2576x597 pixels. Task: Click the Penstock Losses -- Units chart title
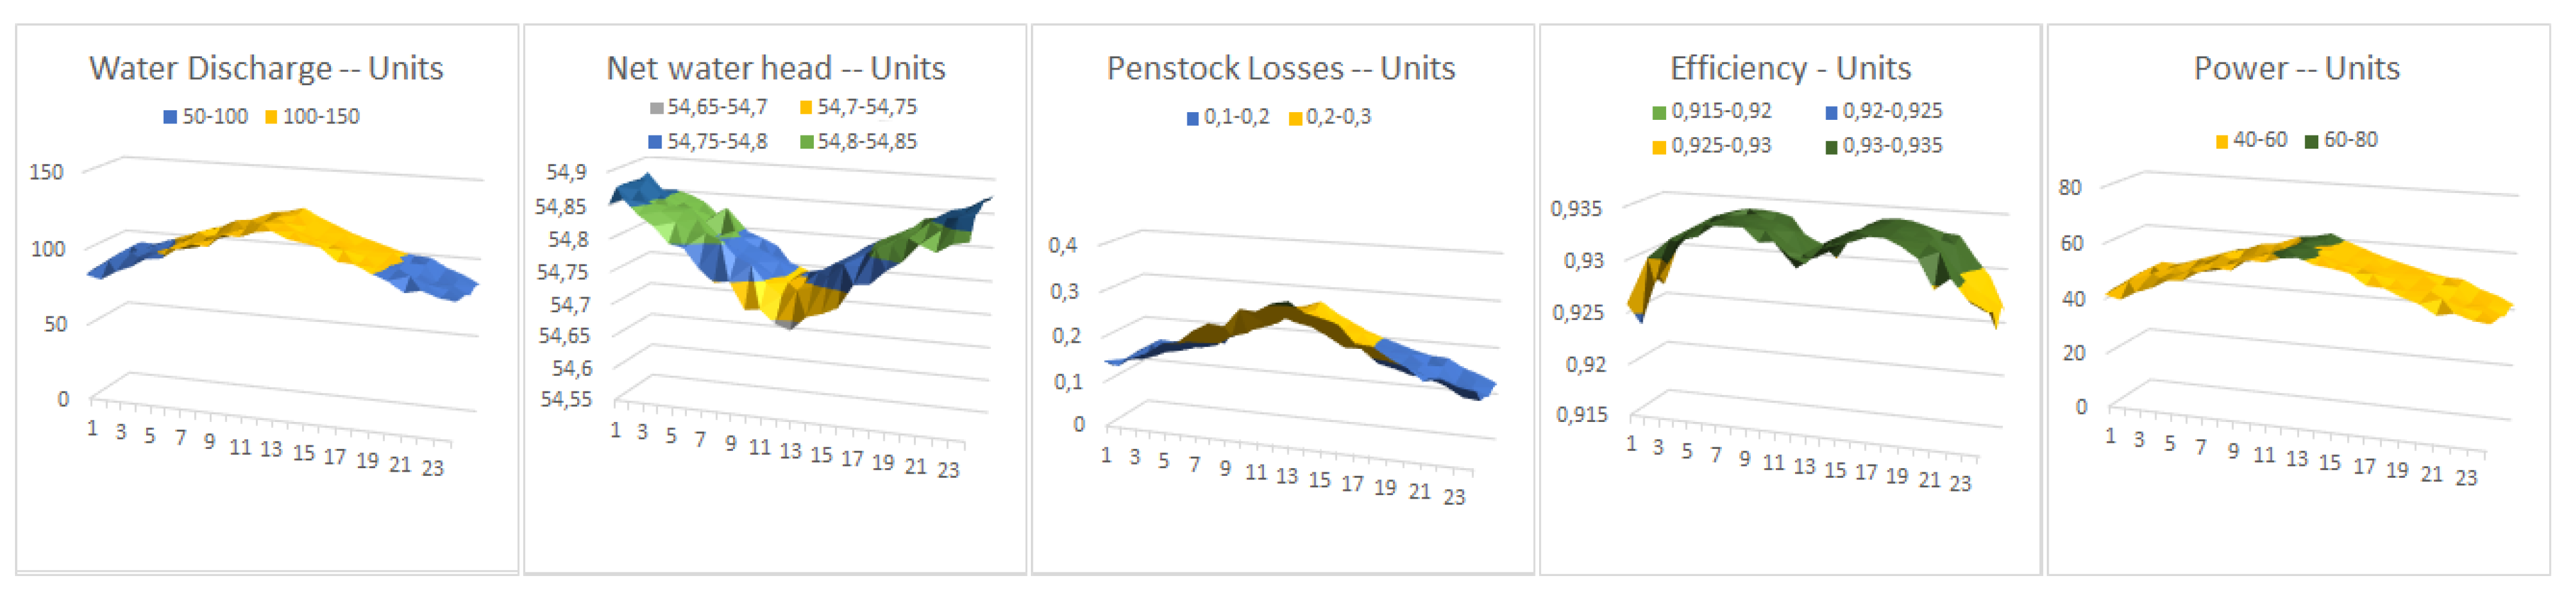point(1280,68)
